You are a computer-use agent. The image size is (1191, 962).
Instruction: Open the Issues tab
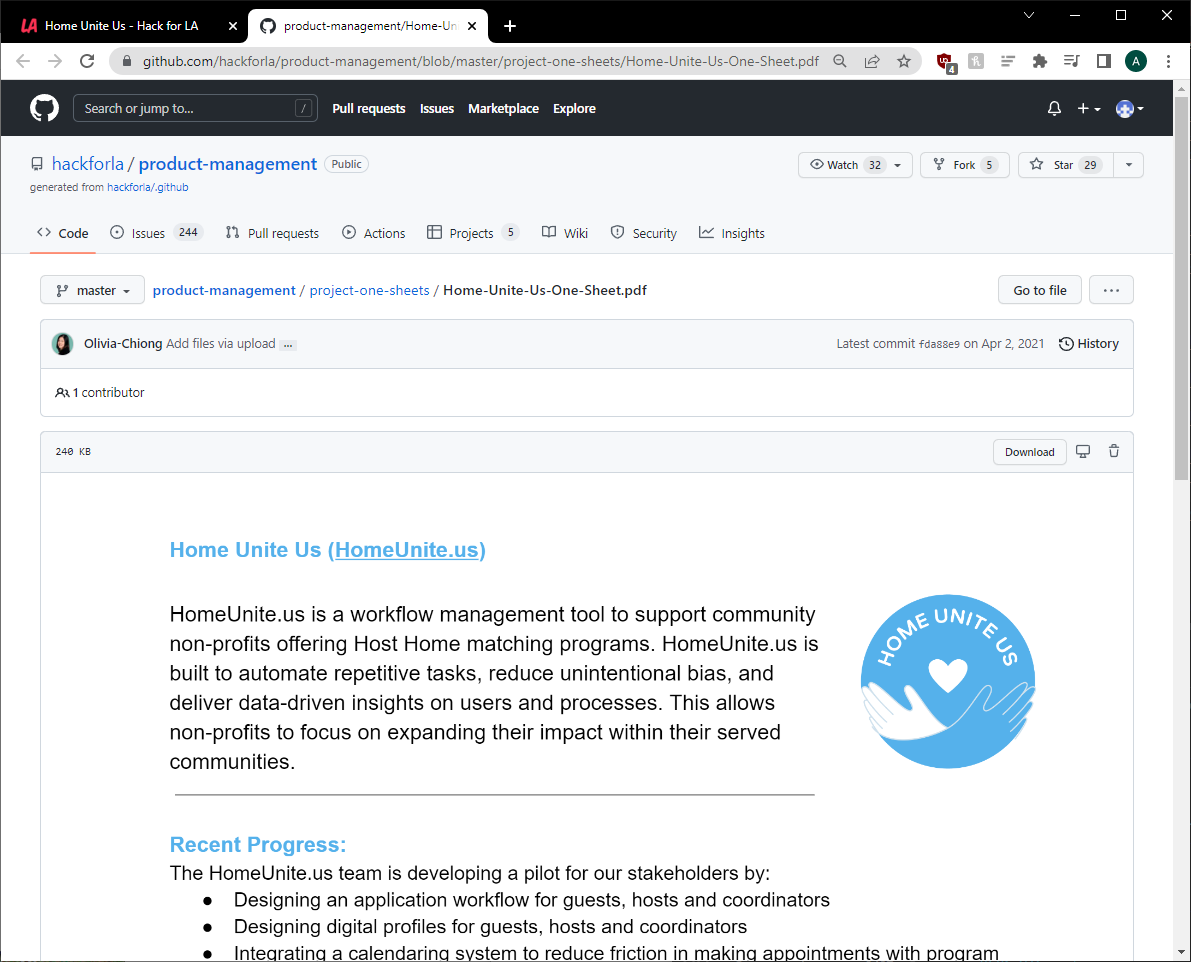tap(156, 233)
